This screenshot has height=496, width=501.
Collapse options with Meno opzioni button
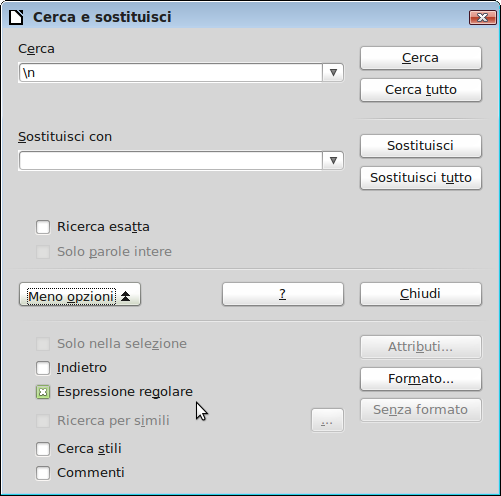tap(80, 294)
